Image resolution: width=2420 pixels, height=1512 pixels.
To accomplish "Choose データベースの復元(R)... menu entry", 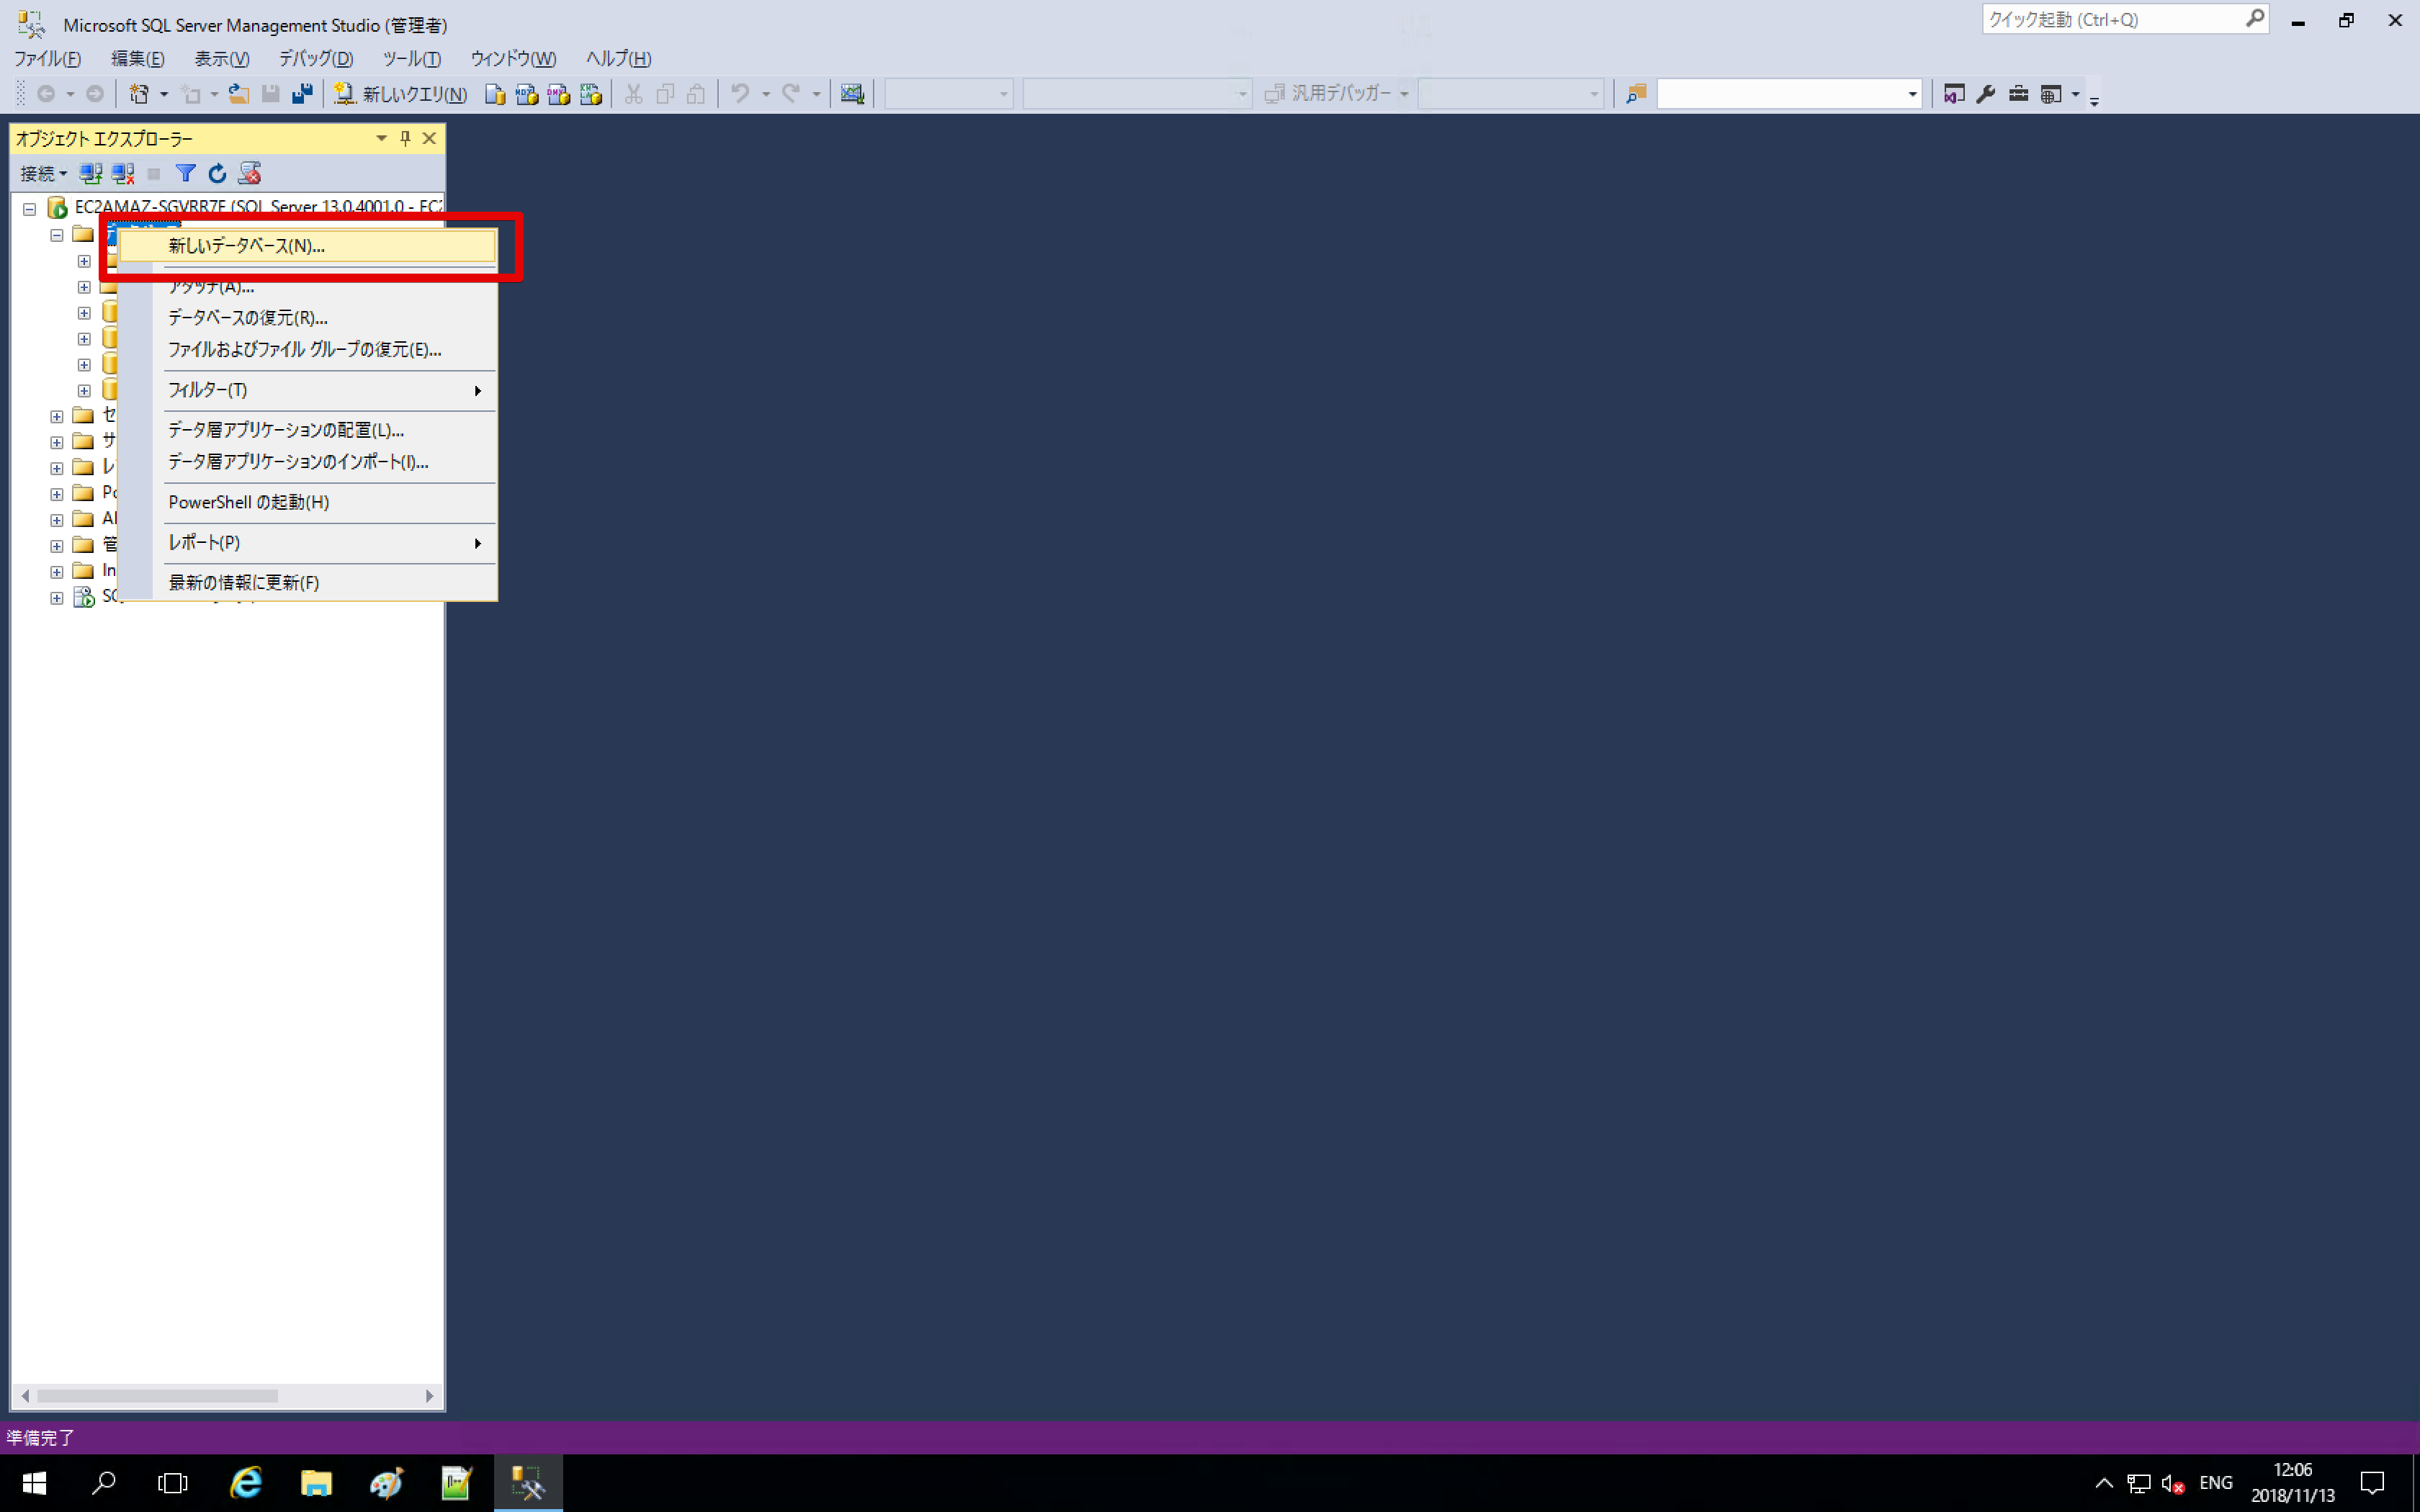I will [x=248, y=318].
